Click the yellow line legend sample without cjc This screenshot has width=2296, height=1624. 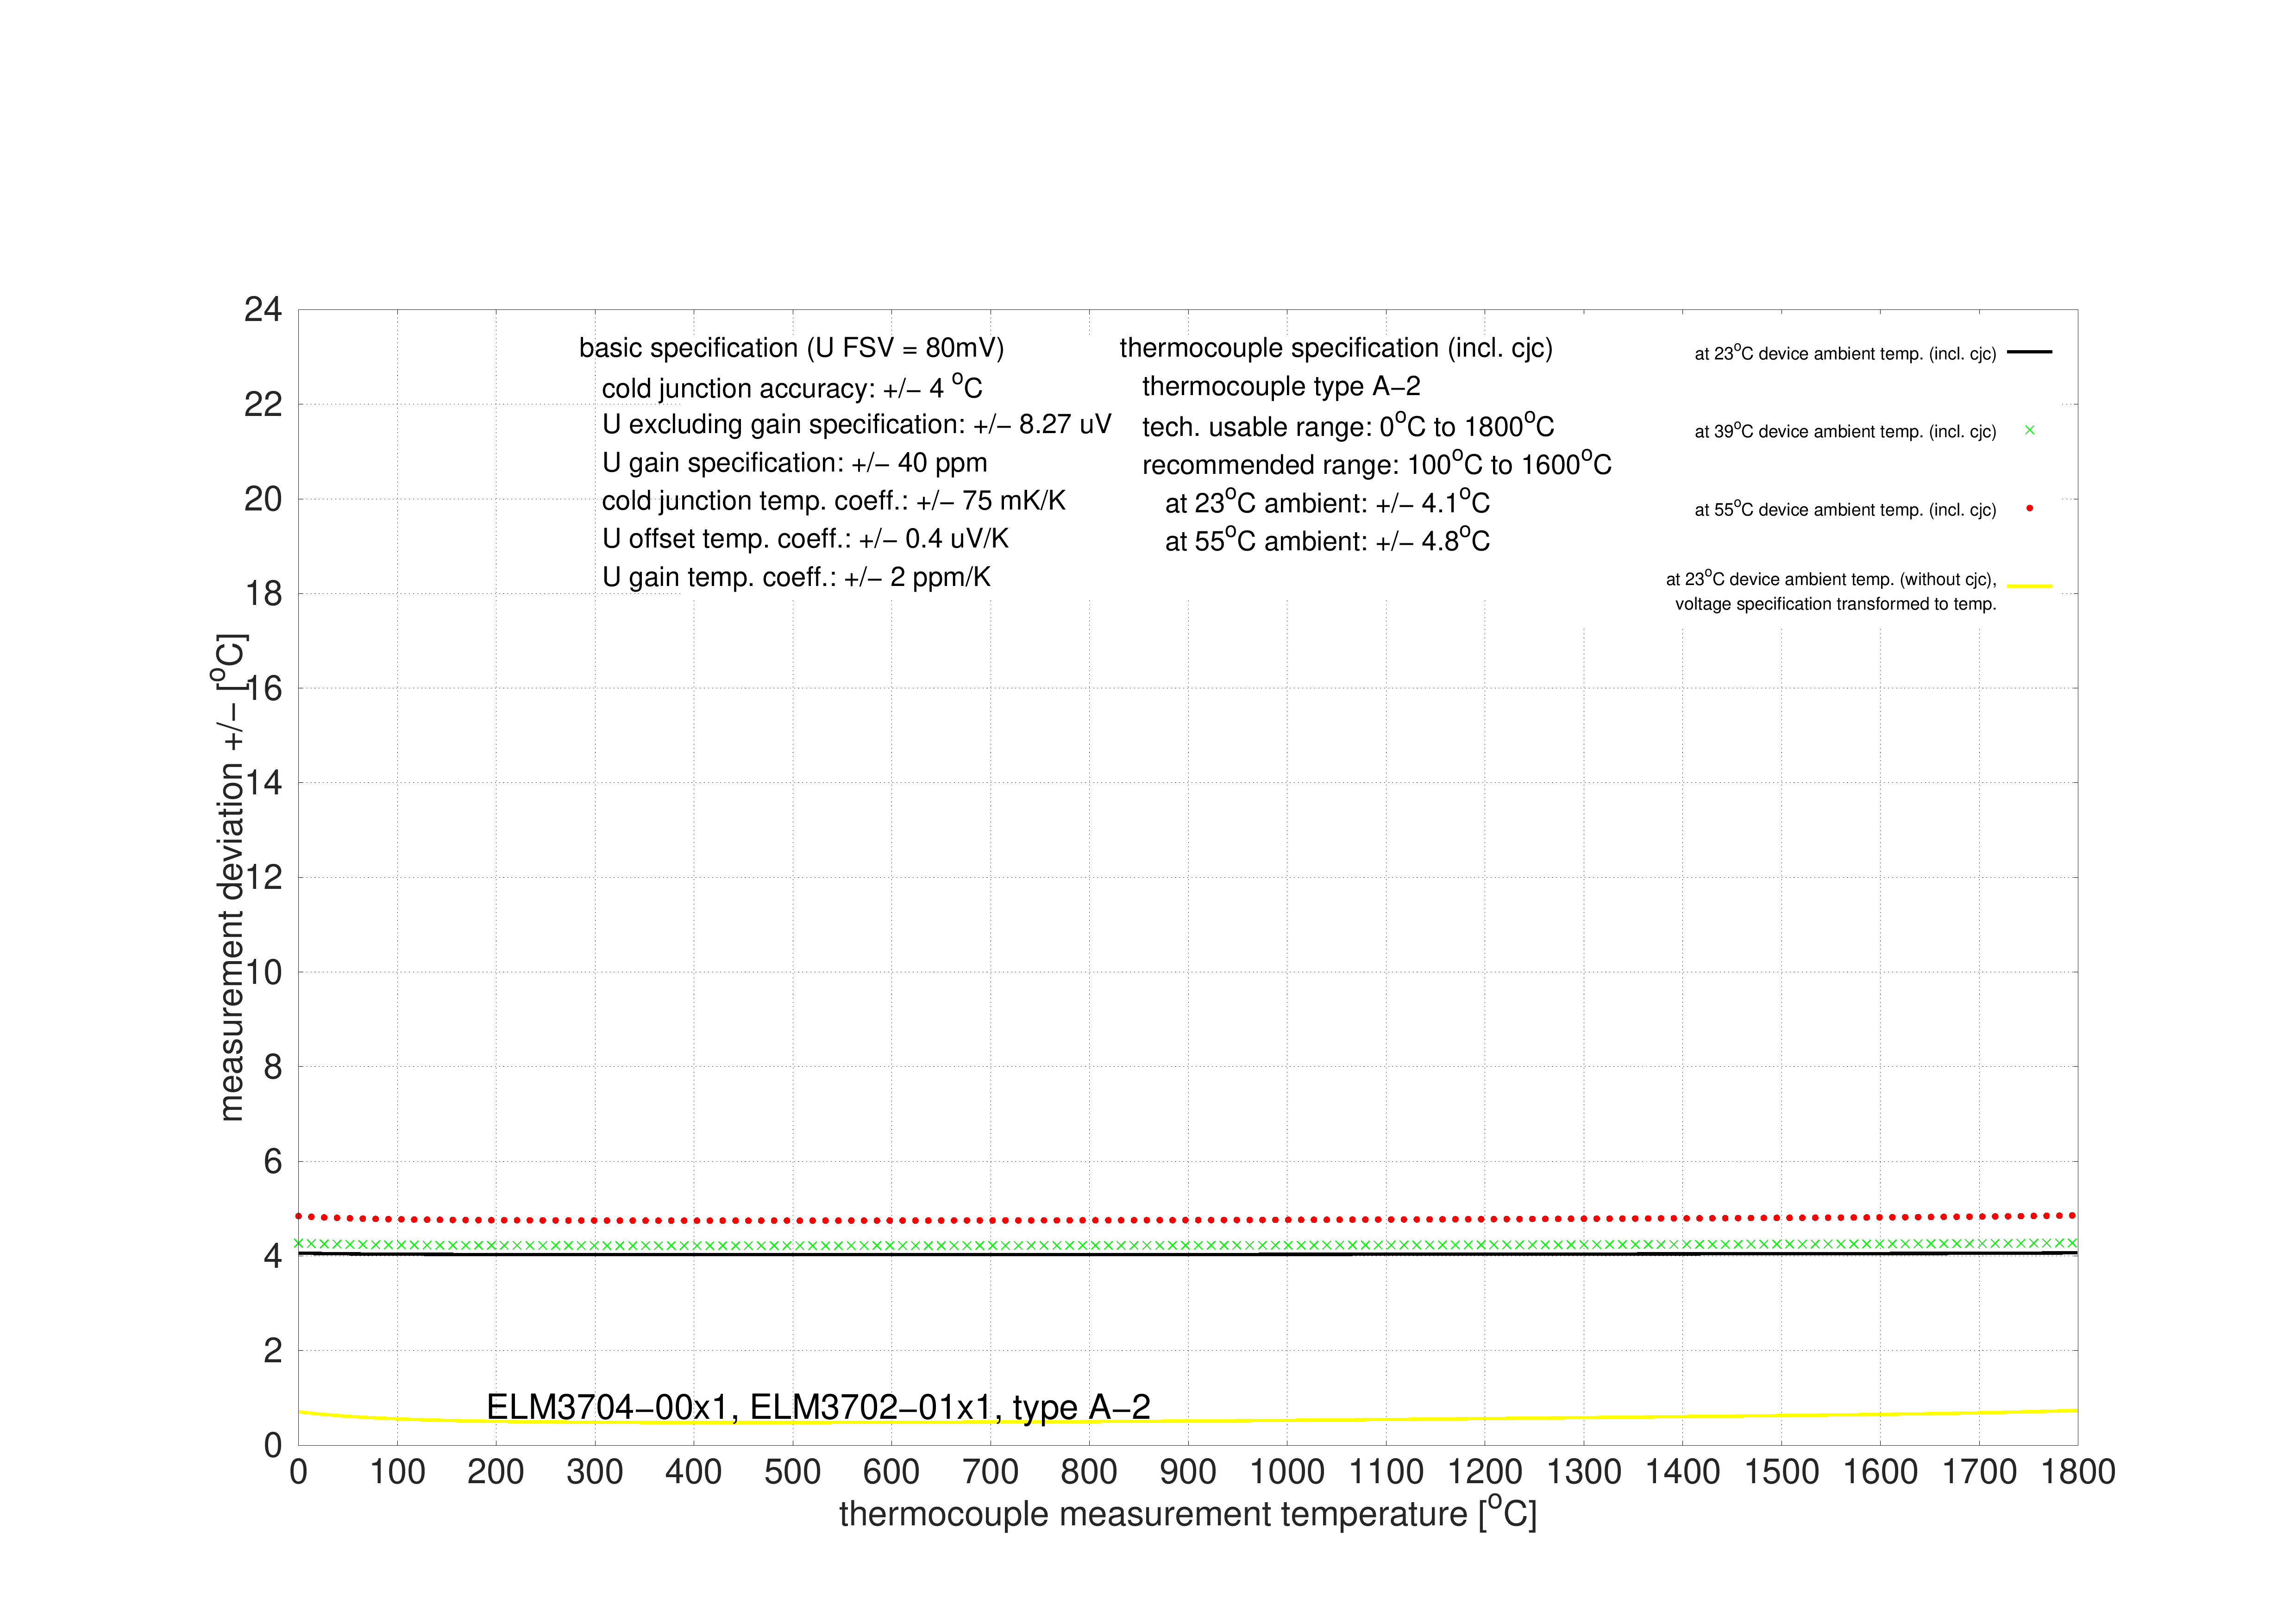2029,586
